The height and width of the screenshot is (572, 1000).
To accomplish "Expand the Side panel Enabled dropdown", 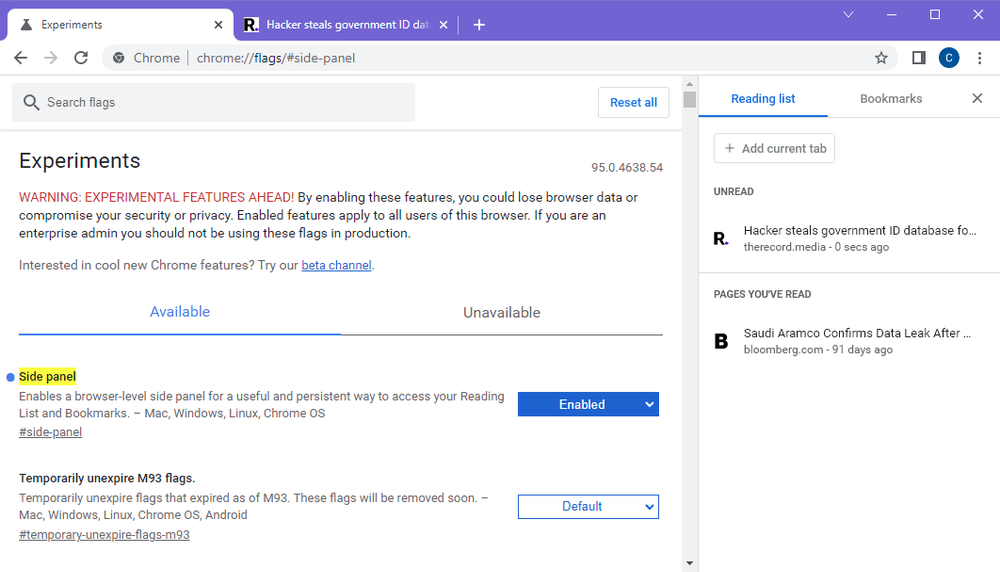I will [588, 404].
